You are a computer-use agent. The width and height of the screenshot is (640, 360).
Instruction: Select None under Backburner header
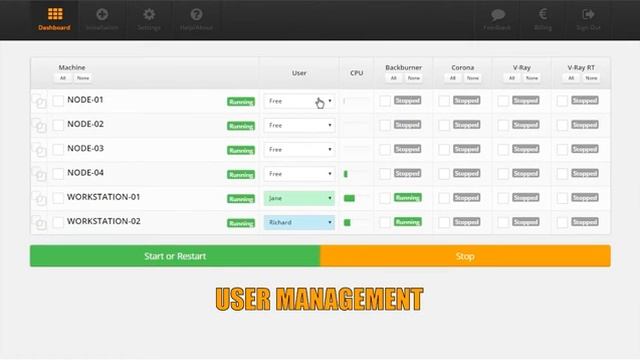(x=413, y=78)
